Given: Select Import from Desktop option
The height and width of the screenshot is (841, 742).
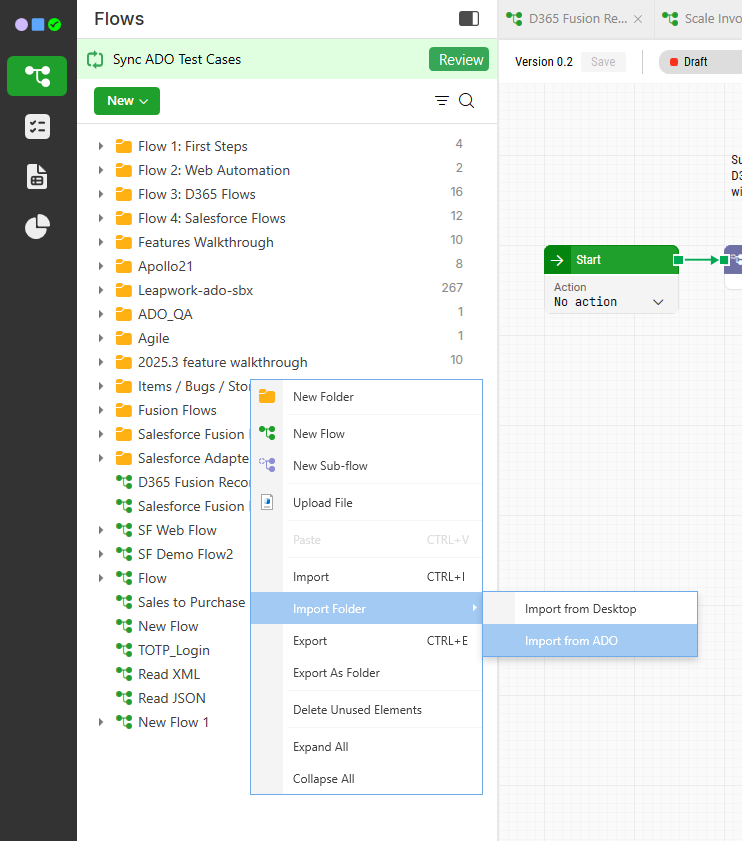Looking at the screenshot, I should (x=580, y=609).
